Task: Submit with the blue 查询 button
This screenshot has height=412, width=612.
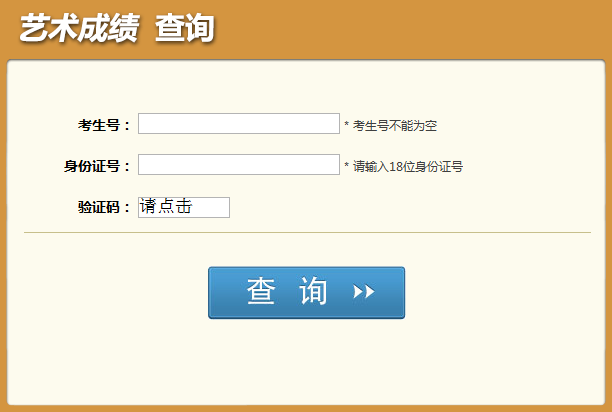Action: (306, 293)
